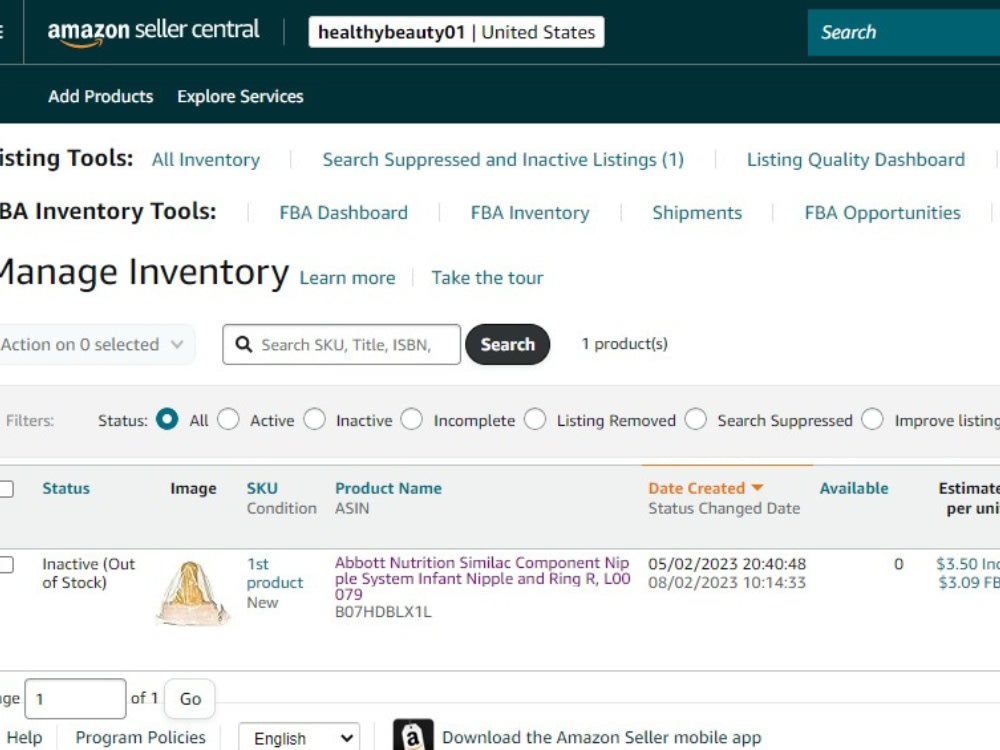Click the Take the tour link
Image resolution: width=1000 pixels, height=750 pixels.
pyautogui.click(x=487, y=278)
